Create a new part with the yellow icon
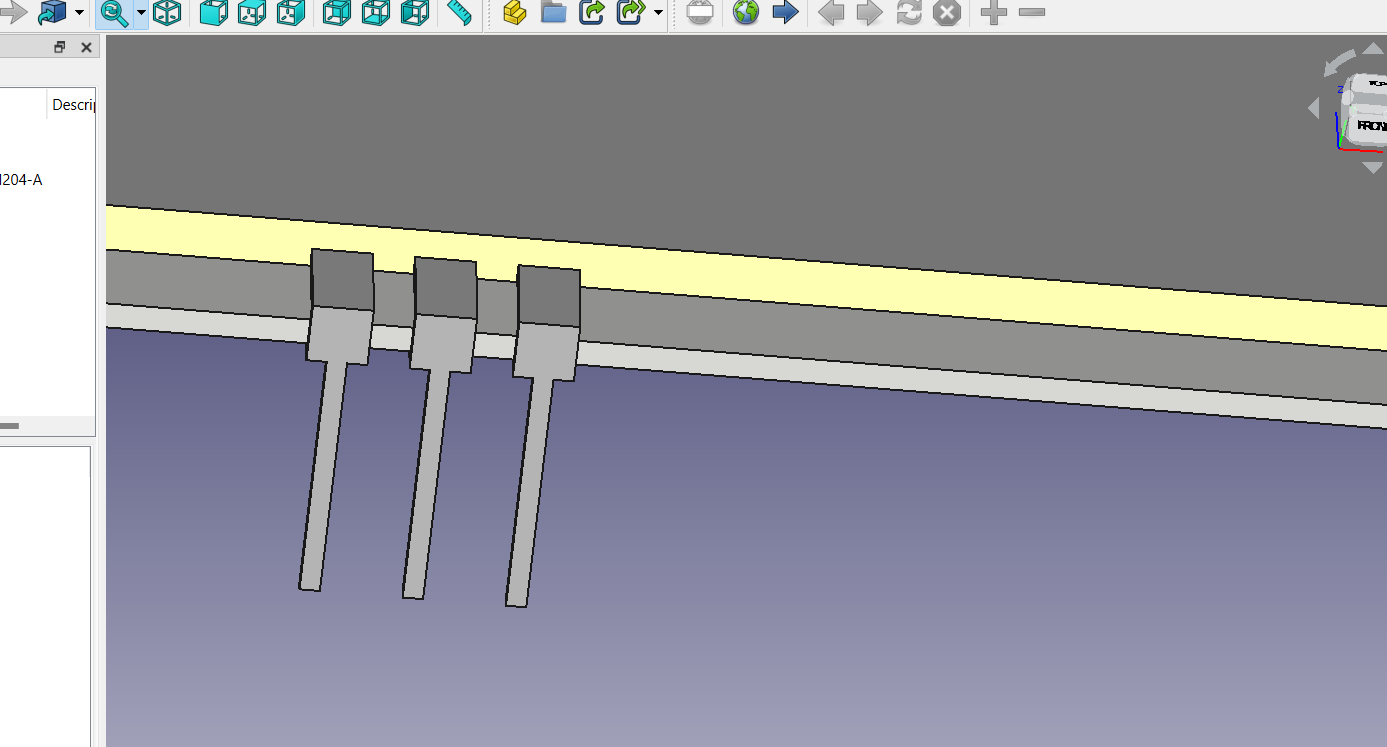Image resolution: width=1387 pixels, height=747 pixels. coord(515,13)
